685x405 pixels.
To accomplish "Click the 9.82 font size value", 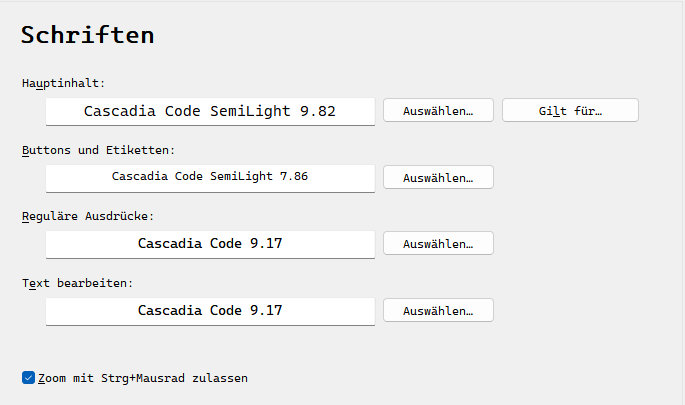I will (319, 111).
